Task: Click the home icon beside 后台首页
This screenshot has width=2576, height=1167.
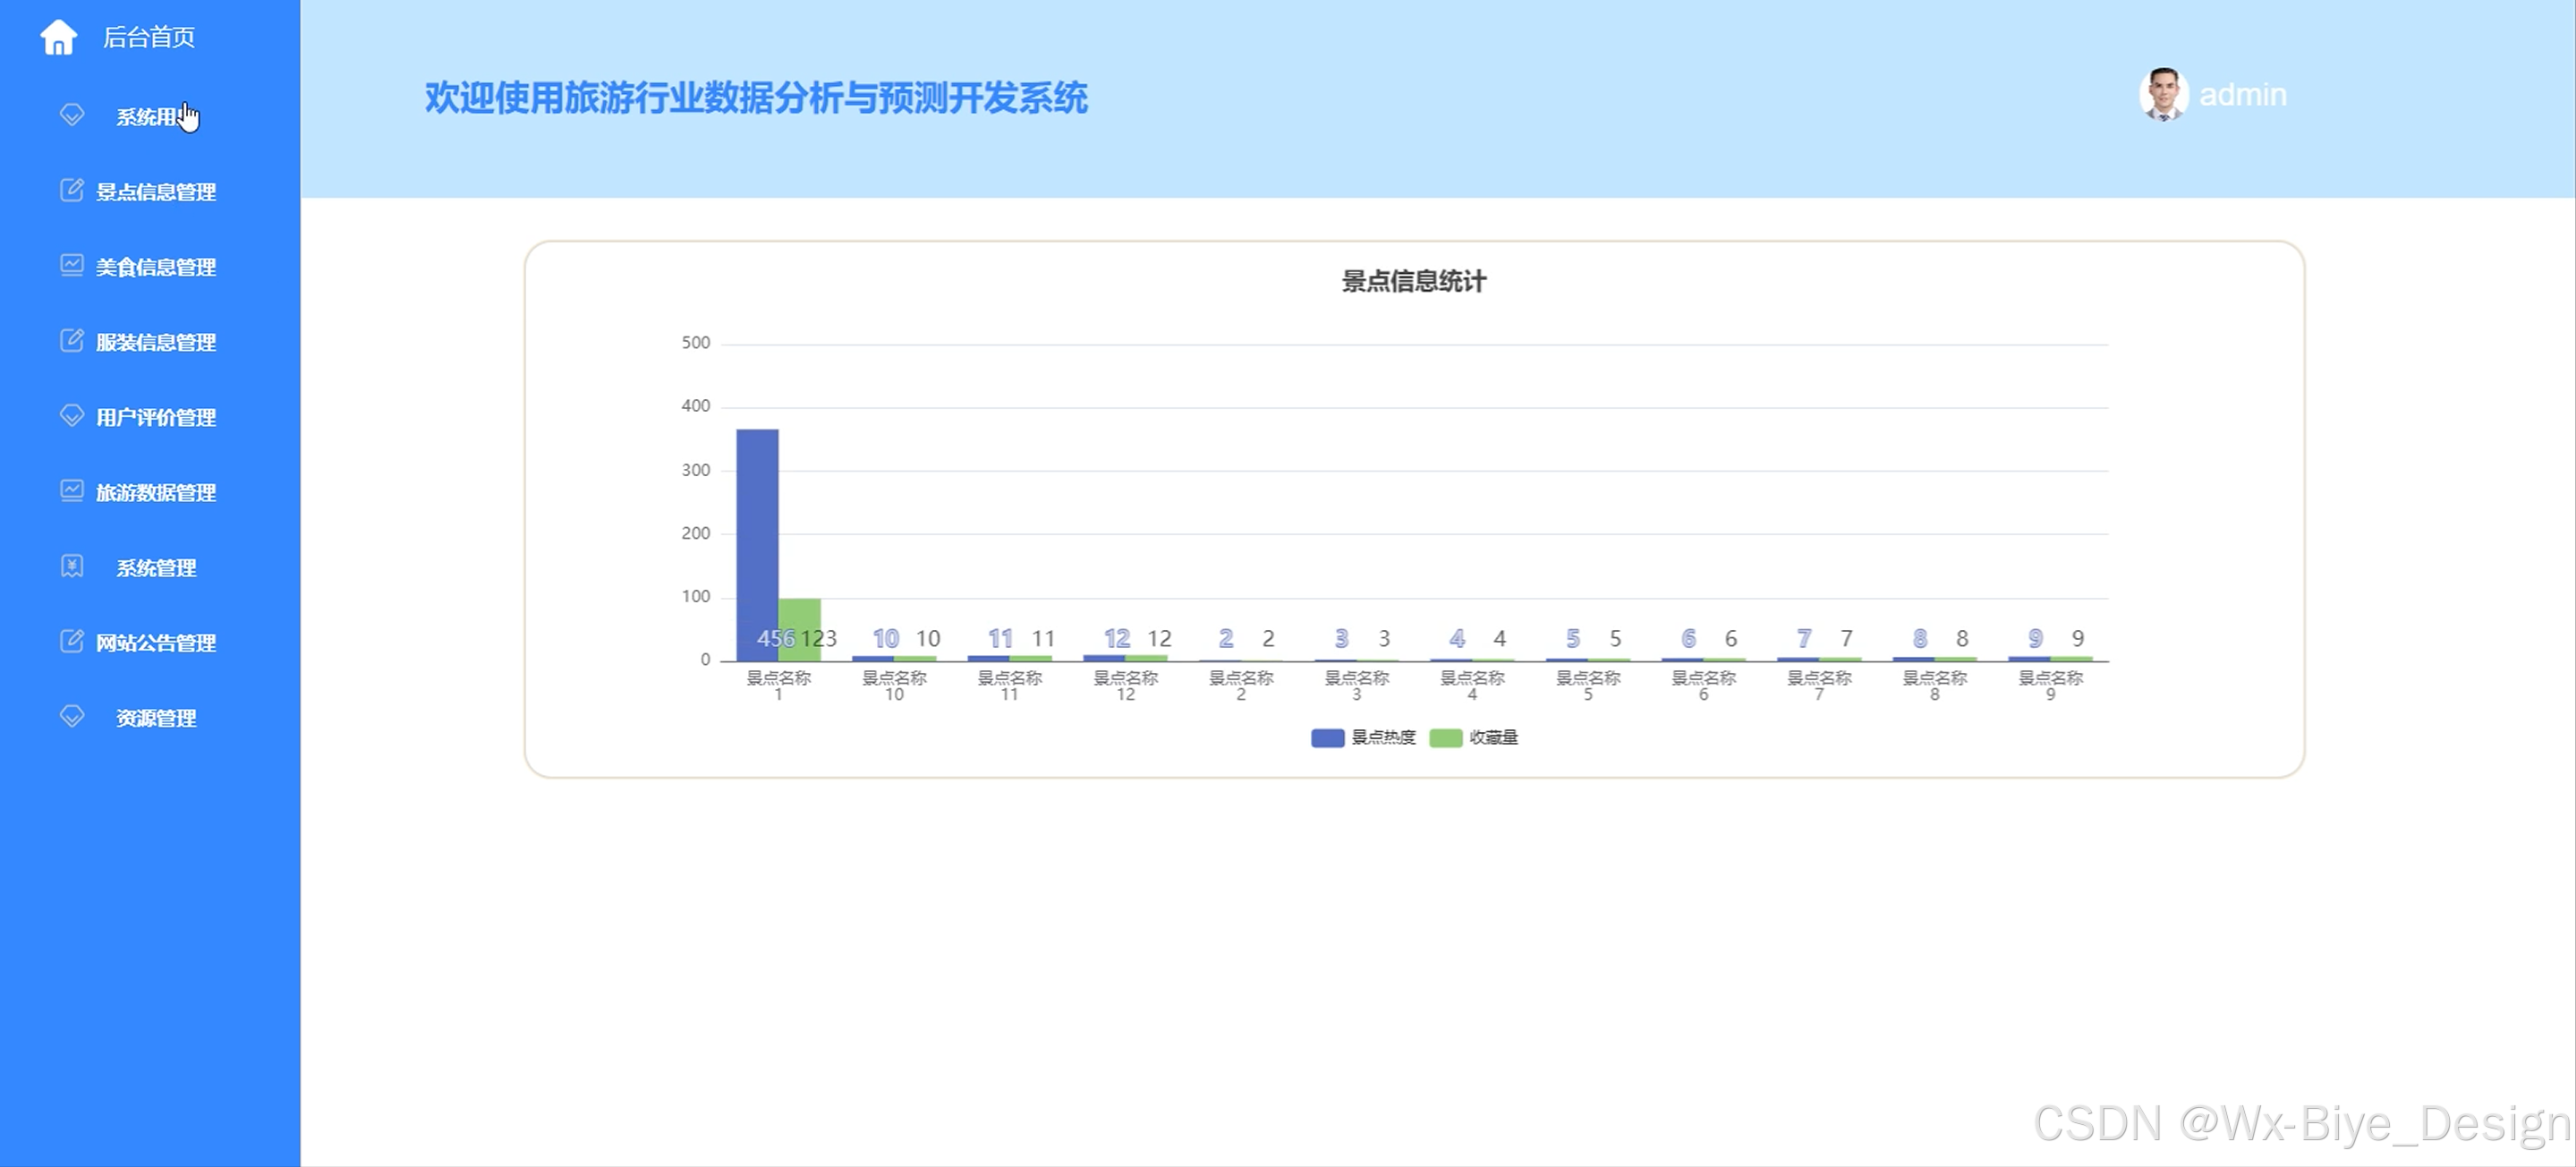Action: 58,37
